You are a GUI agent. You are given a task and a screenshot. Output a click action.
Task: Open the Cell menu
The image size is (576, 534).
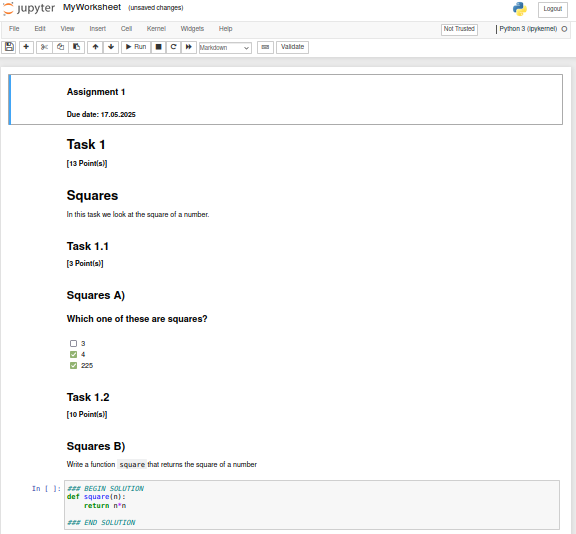coord(126,29)
